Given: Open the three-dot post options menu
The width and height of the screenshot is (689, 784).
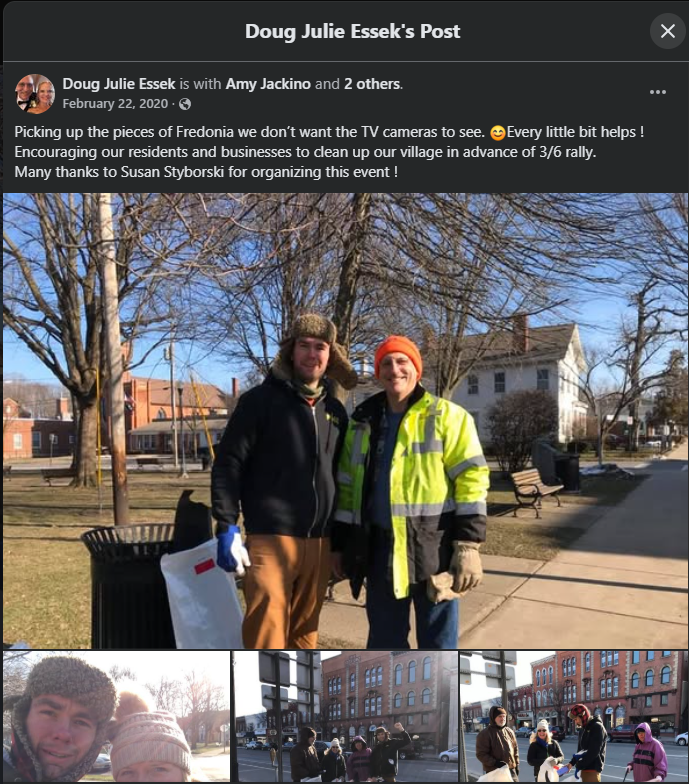Looking at the screenshot, I should [658, 92].
